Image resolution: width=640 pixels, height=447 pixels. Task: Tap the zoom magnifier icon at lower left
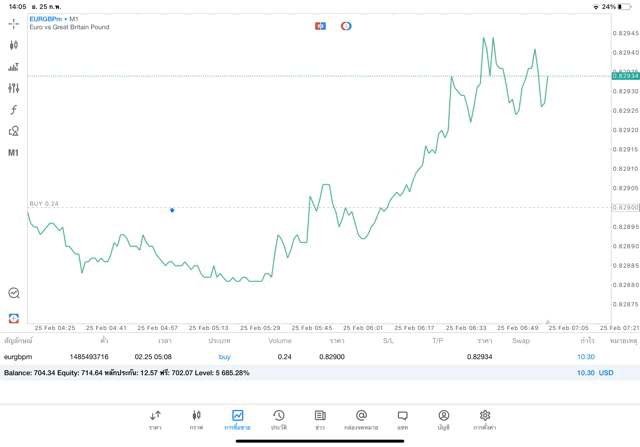(14, 293)
